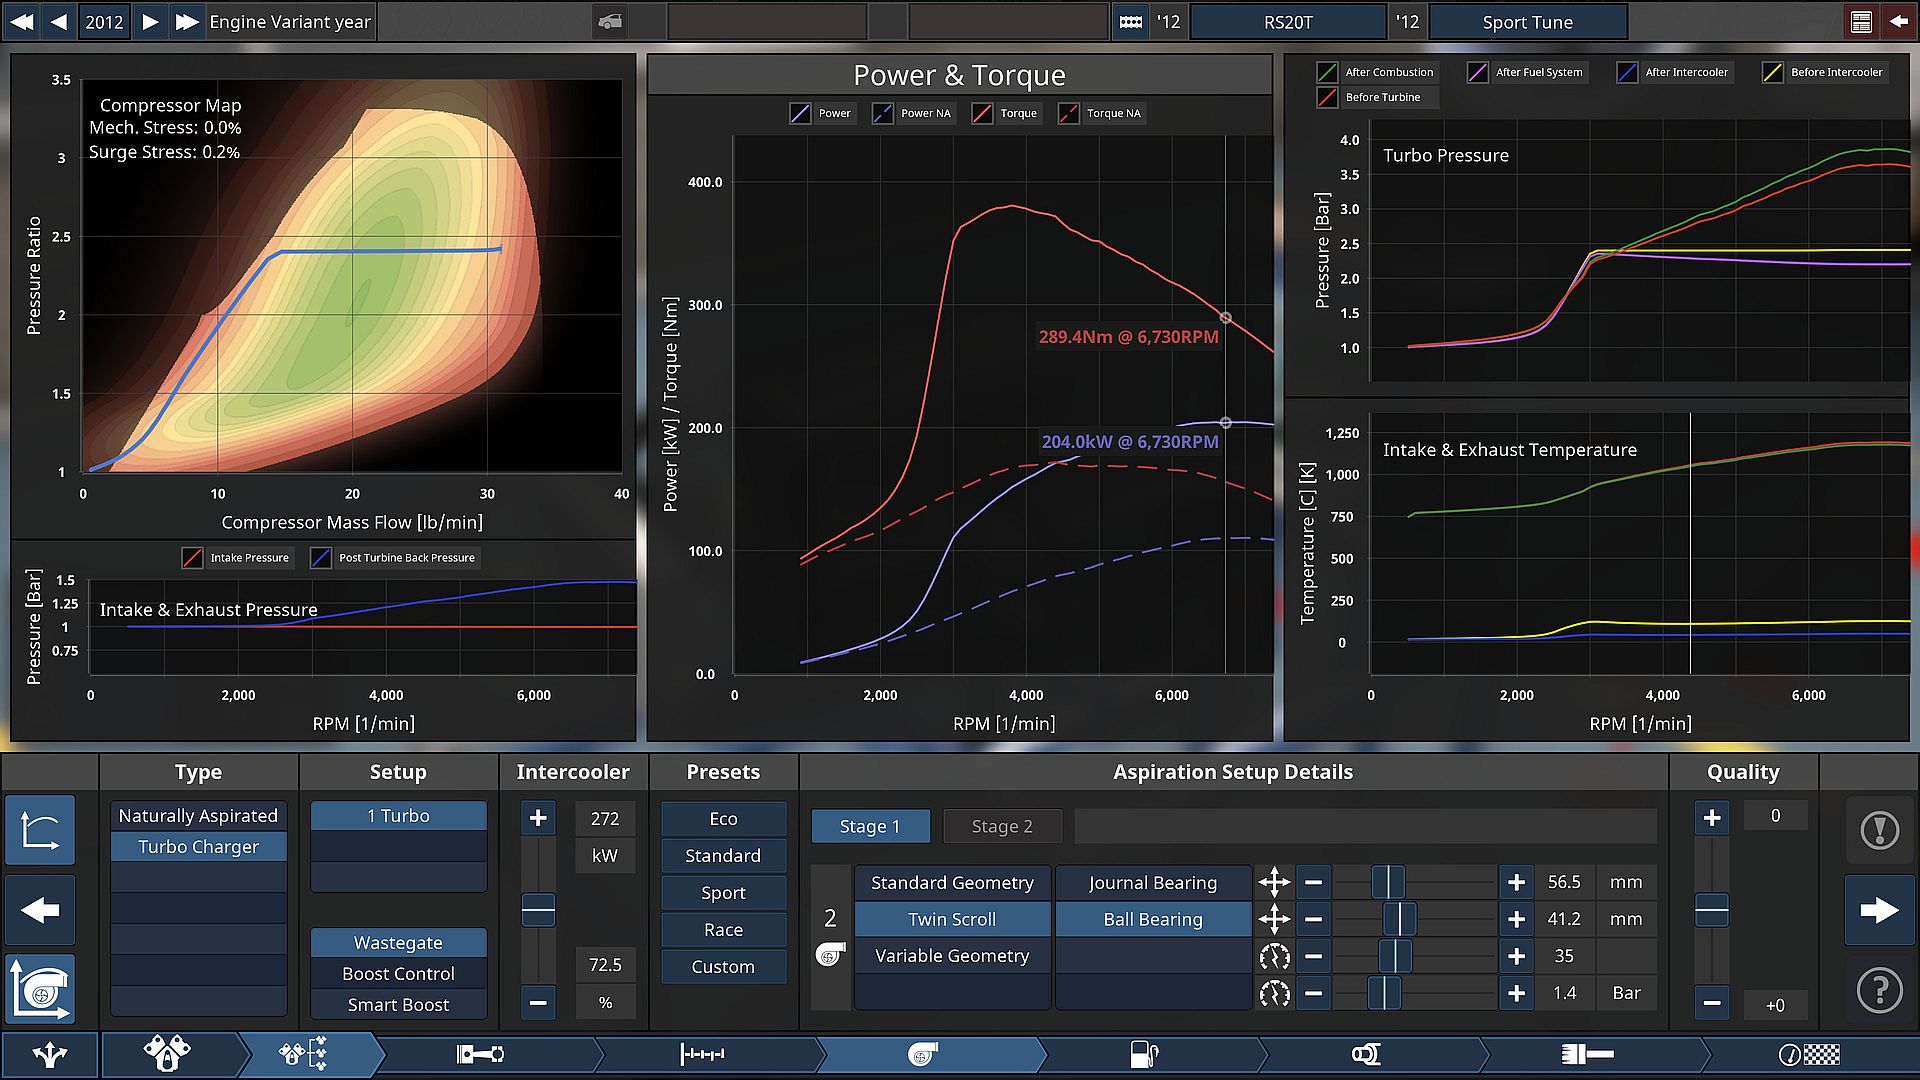
Task: Open the help question mark icon
Action: [1879, 990]
